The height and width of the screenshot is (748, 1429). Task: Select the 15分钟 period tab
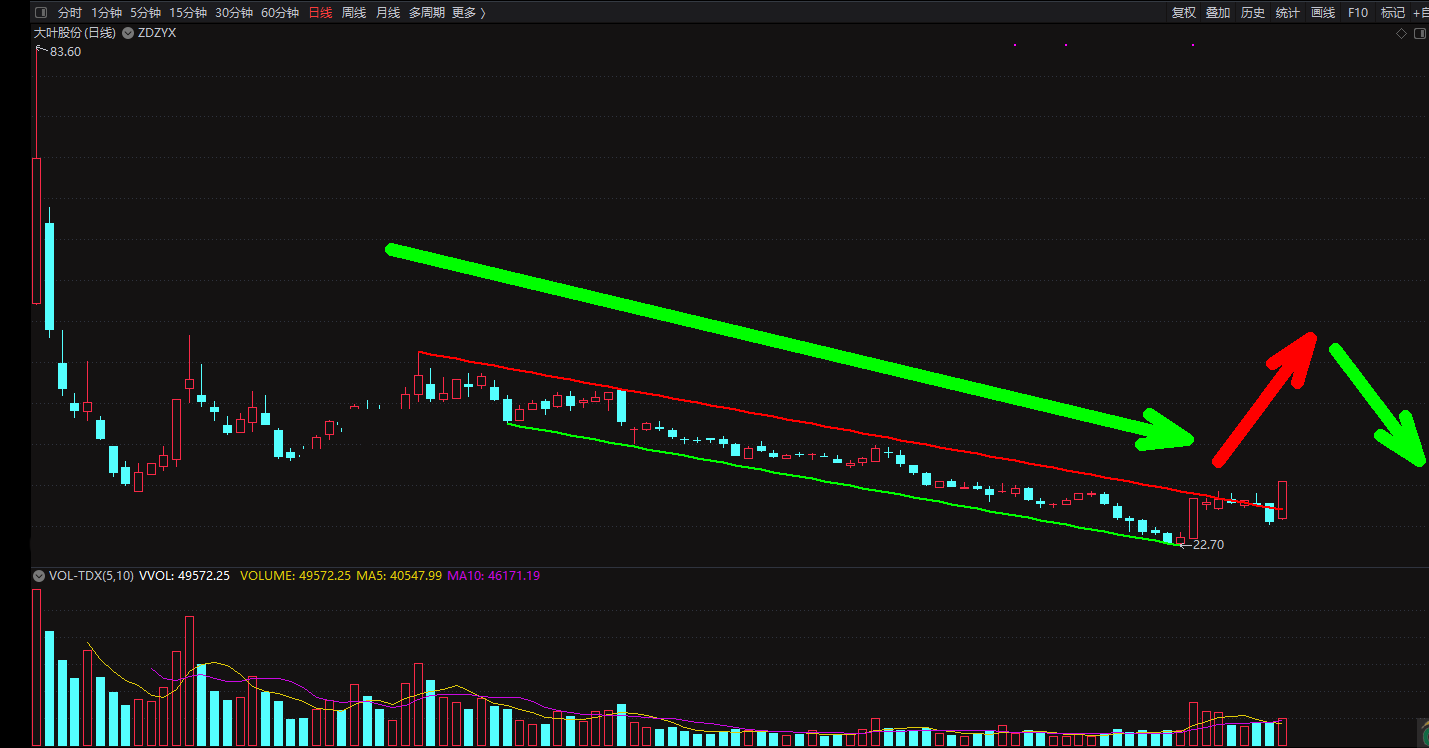(x=188, y=13)
